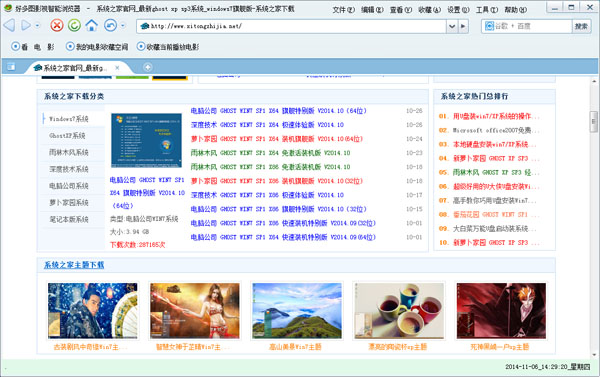Open ranking 05 雨林木风 GHOST XP SP3 link
The width and height of the screenshot is (600, 377).
pyautogui.click(x=496, y=172)
